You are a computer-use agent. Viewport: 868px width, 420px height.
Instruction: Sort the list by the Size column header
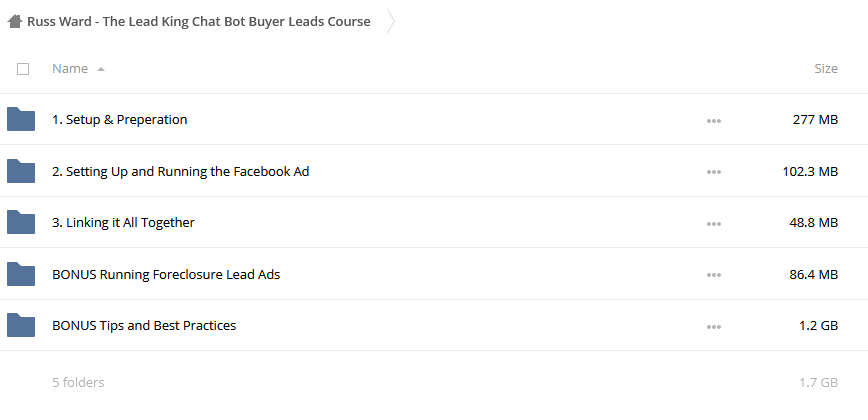pyautogui.click(x=825, y=69)
